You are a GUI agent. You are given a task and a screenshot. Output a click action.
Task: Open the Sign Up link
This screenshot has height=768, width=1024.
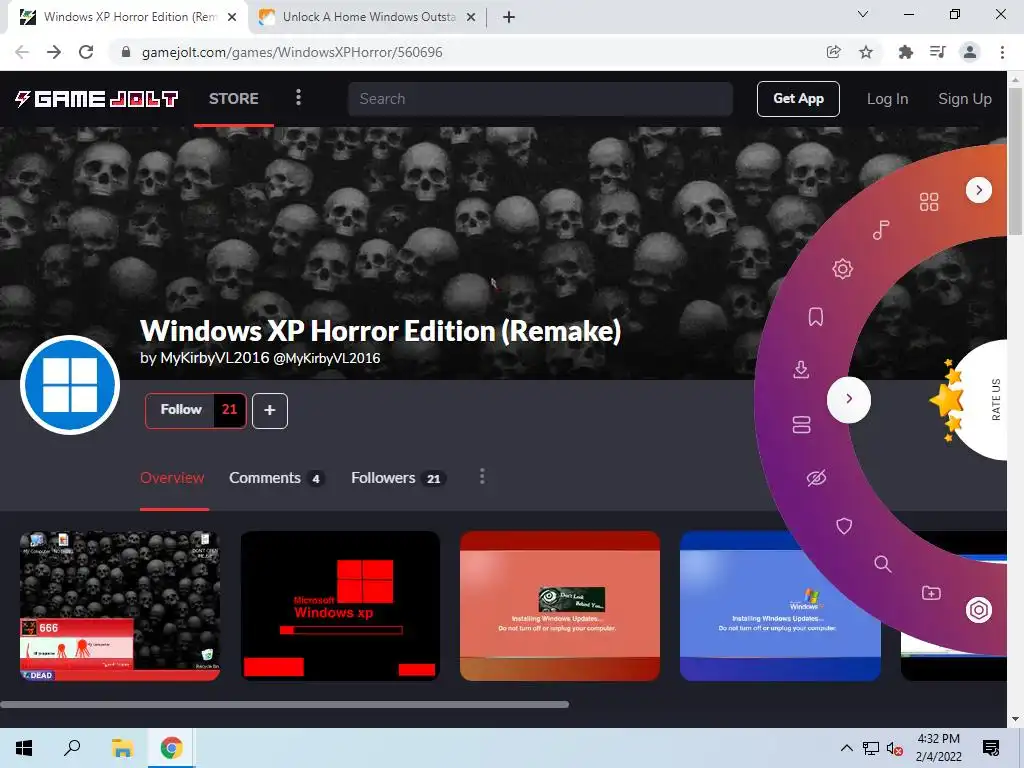[x=965, y=99]
